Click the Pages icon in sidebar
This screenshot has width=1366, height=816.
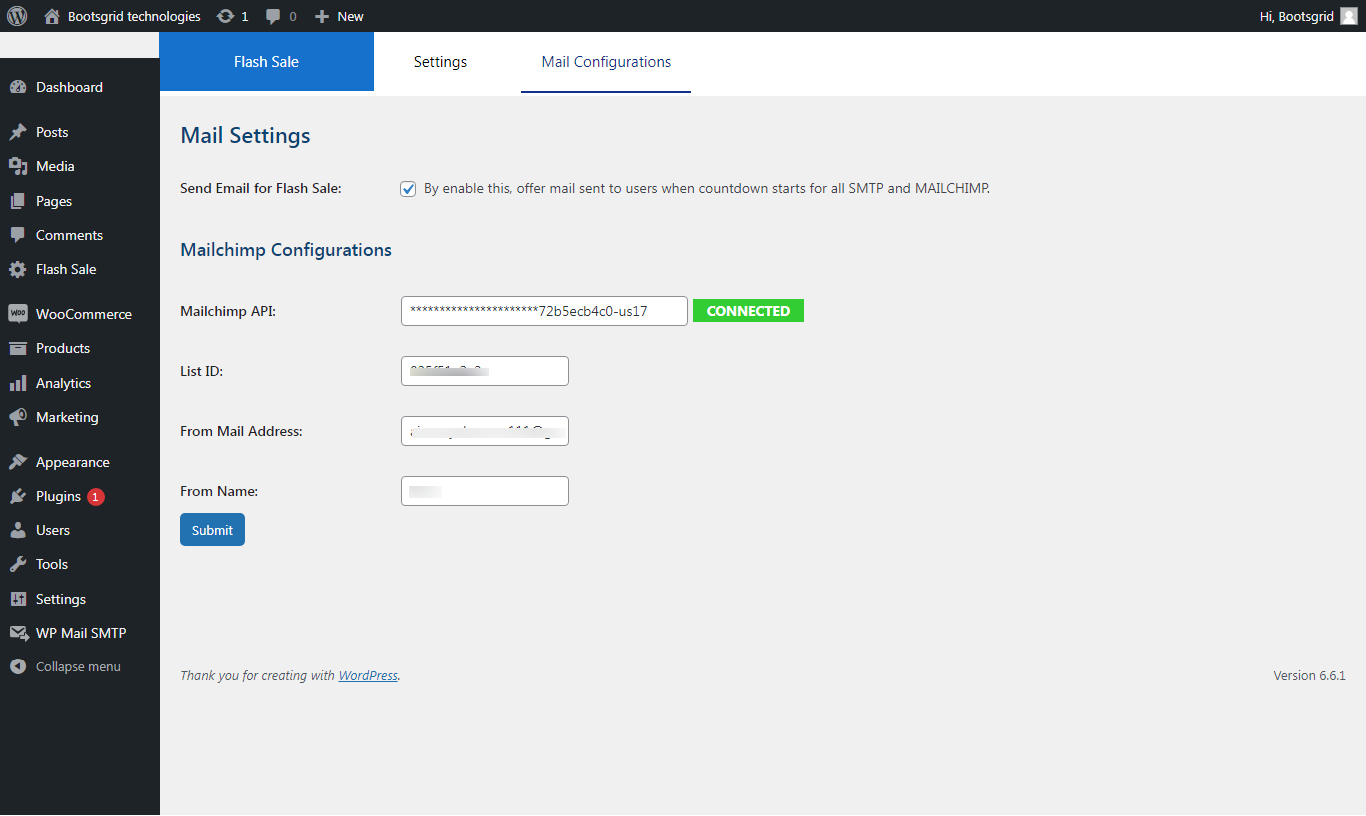[x=17, y=201]
